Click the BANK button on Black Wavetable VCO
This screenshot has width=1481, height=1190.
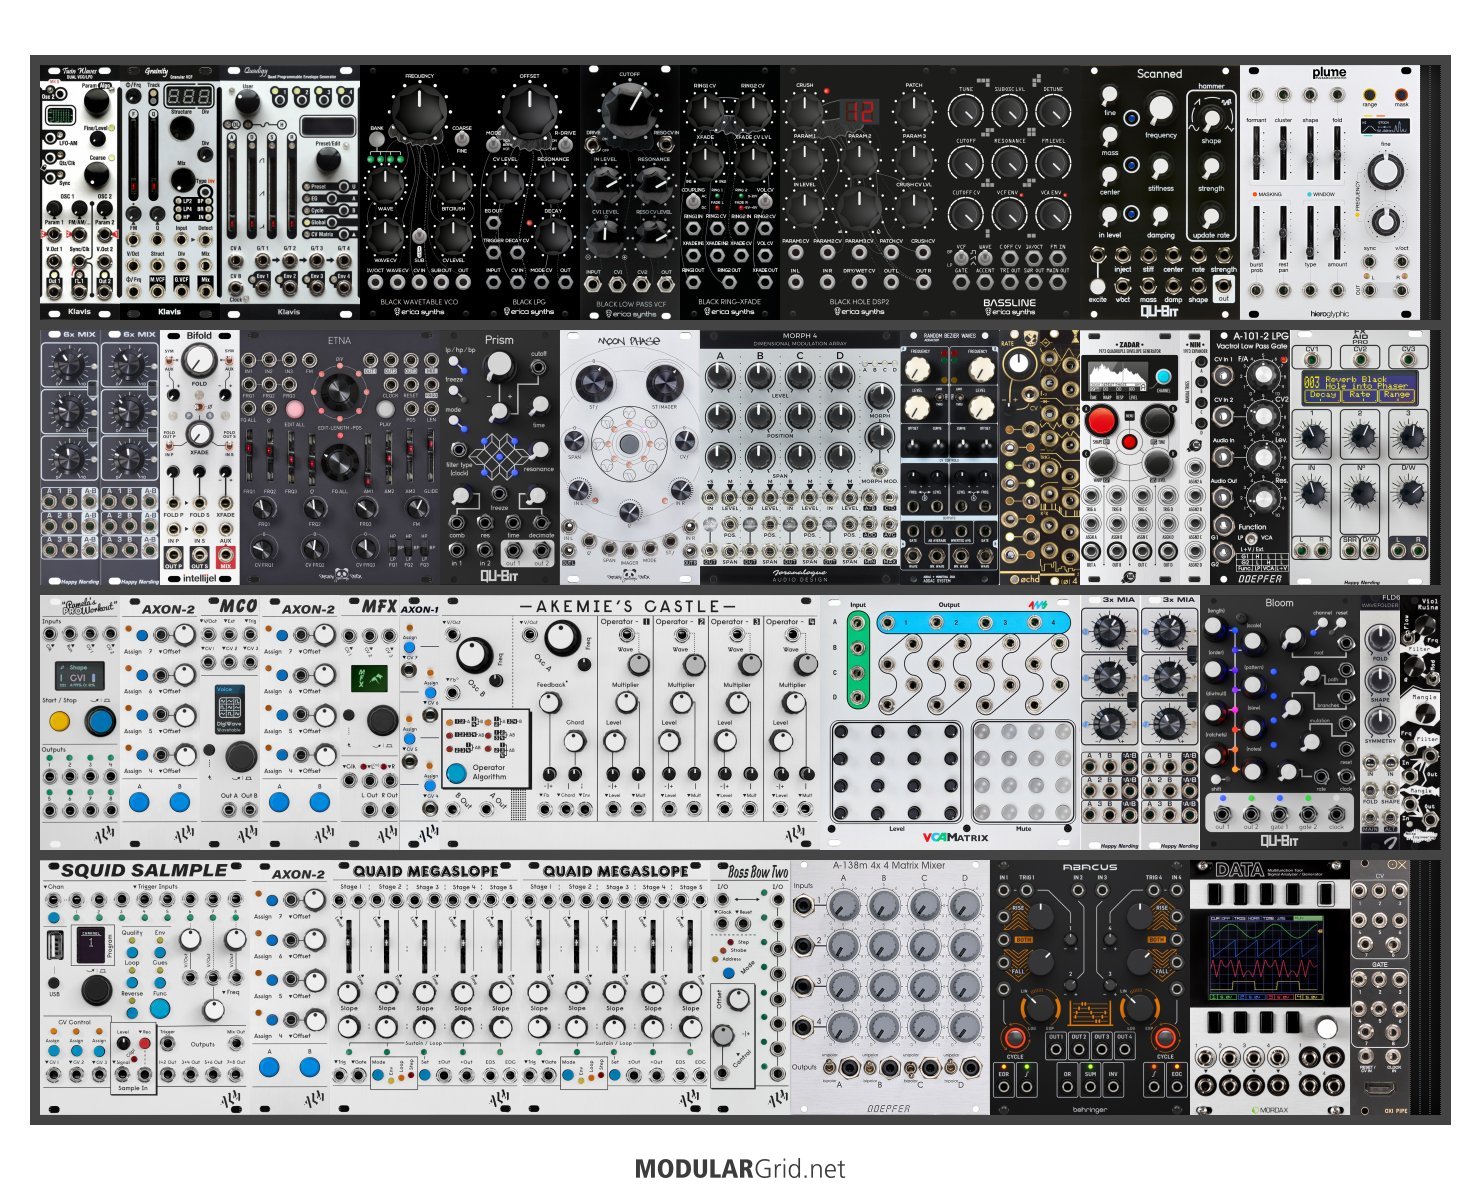[x=377, y=140]
